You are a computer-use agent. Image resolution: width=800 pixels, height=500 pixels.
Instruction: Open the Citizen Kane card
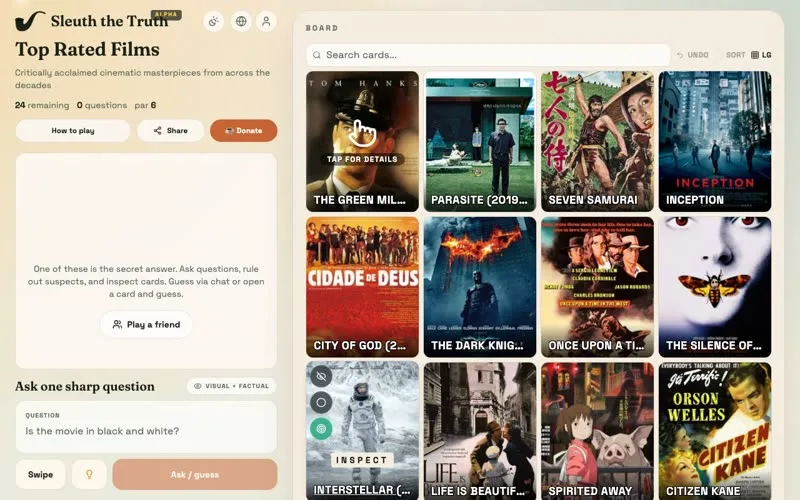[715, 431]
